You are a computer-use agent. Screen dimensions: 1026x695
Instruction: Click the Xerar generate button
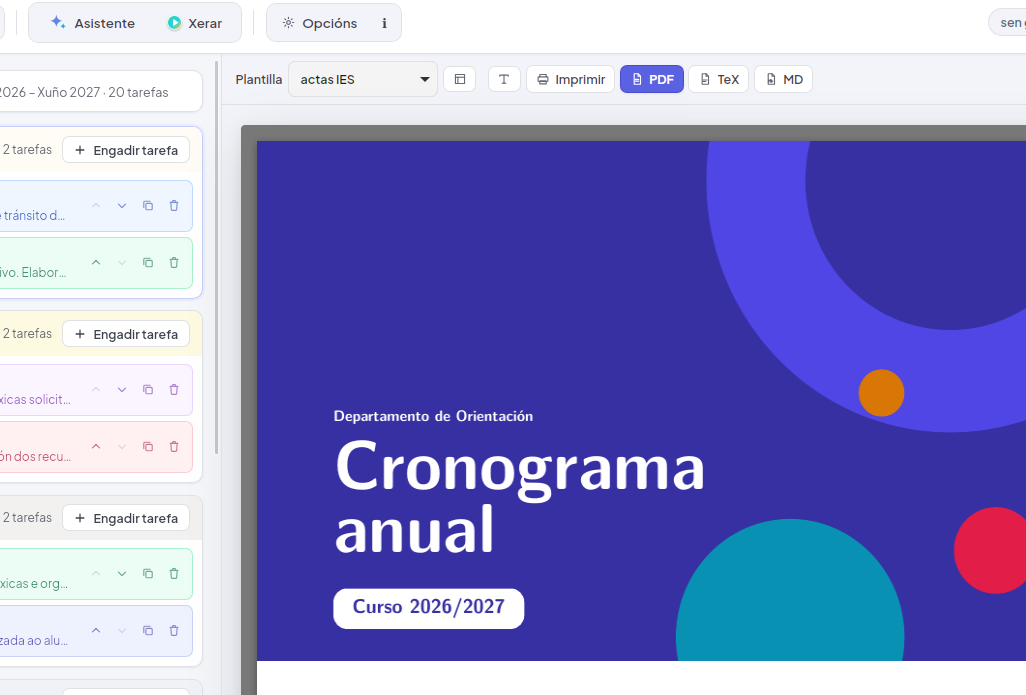(194, 23)
